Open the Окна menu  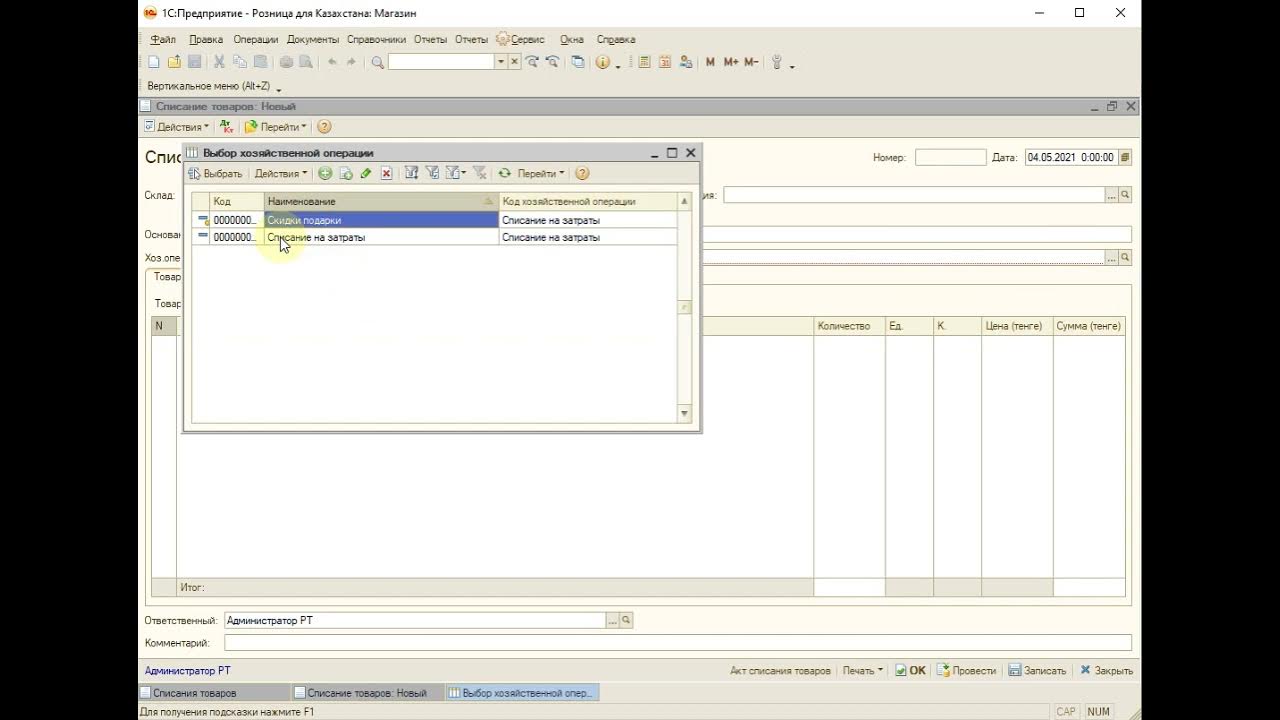[x=572, y=40]
